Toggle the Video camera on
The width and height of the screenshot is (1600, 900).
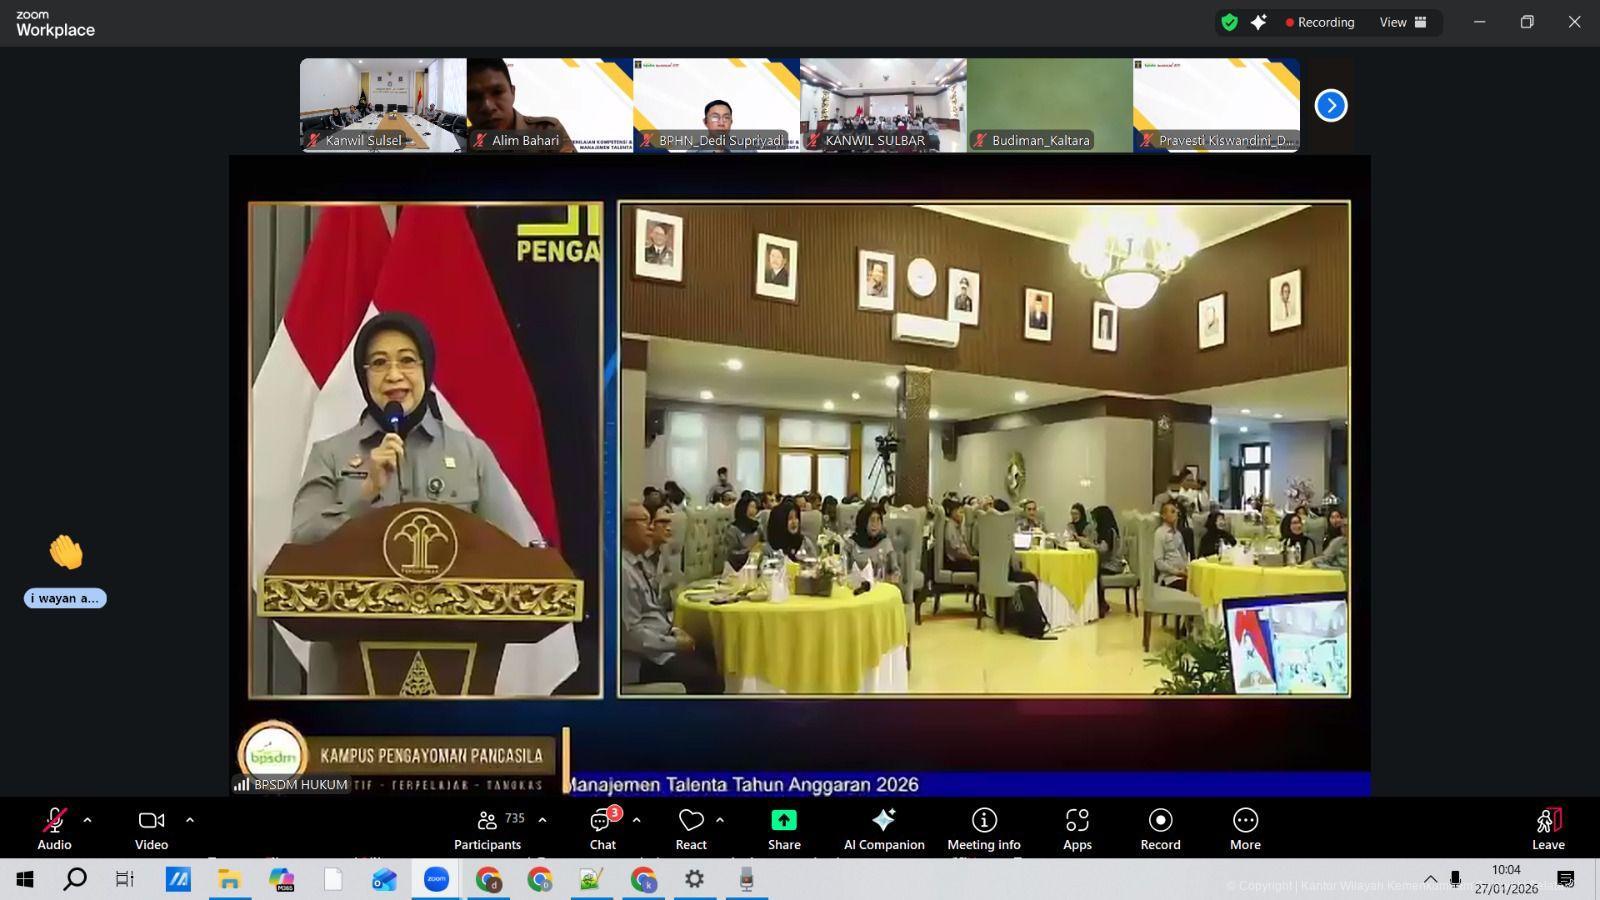click(x=151, y=829)
